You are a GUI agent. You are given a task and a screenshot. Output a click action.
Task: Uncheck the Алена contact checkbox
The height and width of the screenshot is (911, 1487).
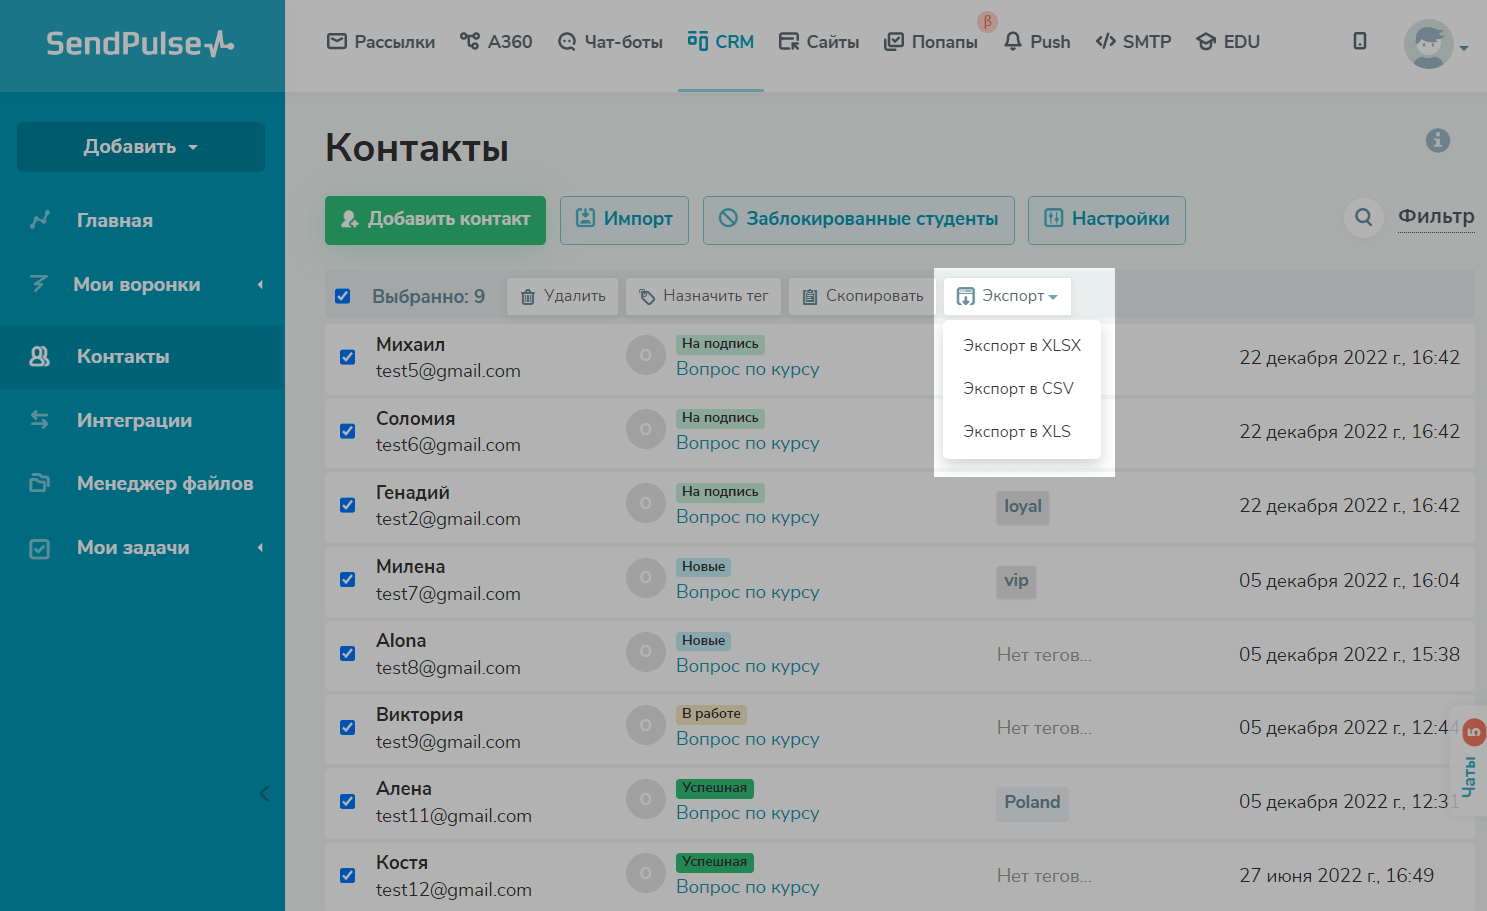[x=348, y=801]
